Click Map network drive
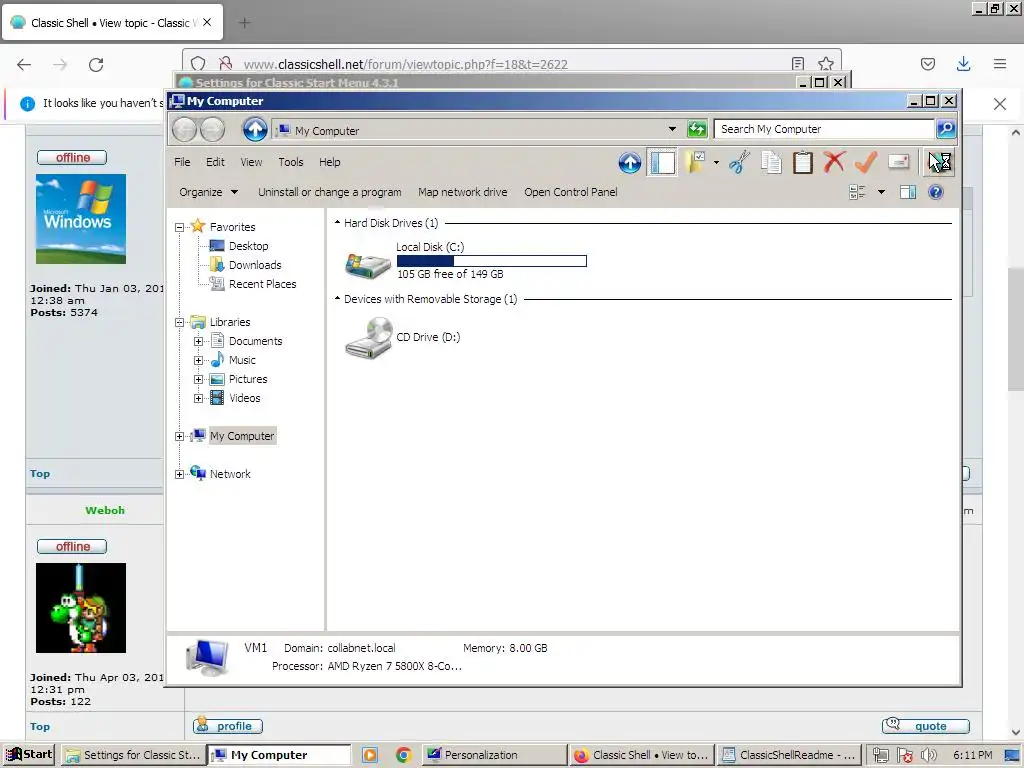The height and width of the screenshot is (768, 1024). (462, 192)
